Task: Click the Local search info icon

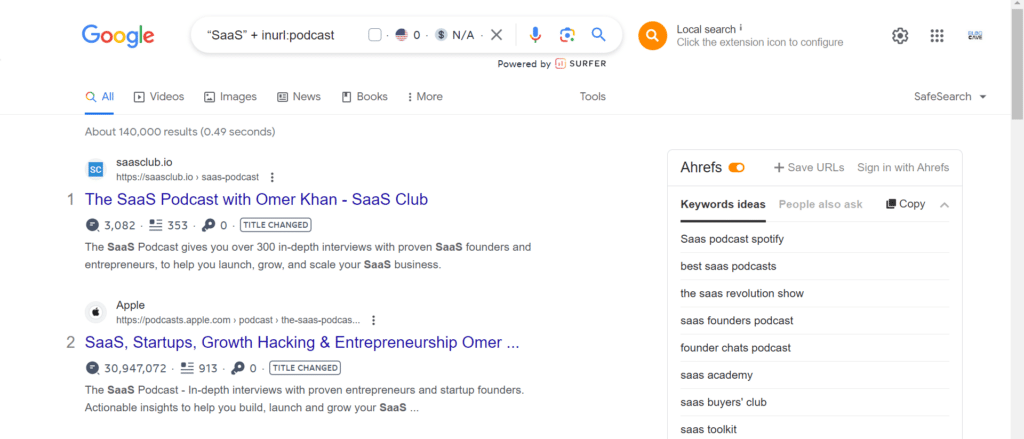Action: pos(741,28)
